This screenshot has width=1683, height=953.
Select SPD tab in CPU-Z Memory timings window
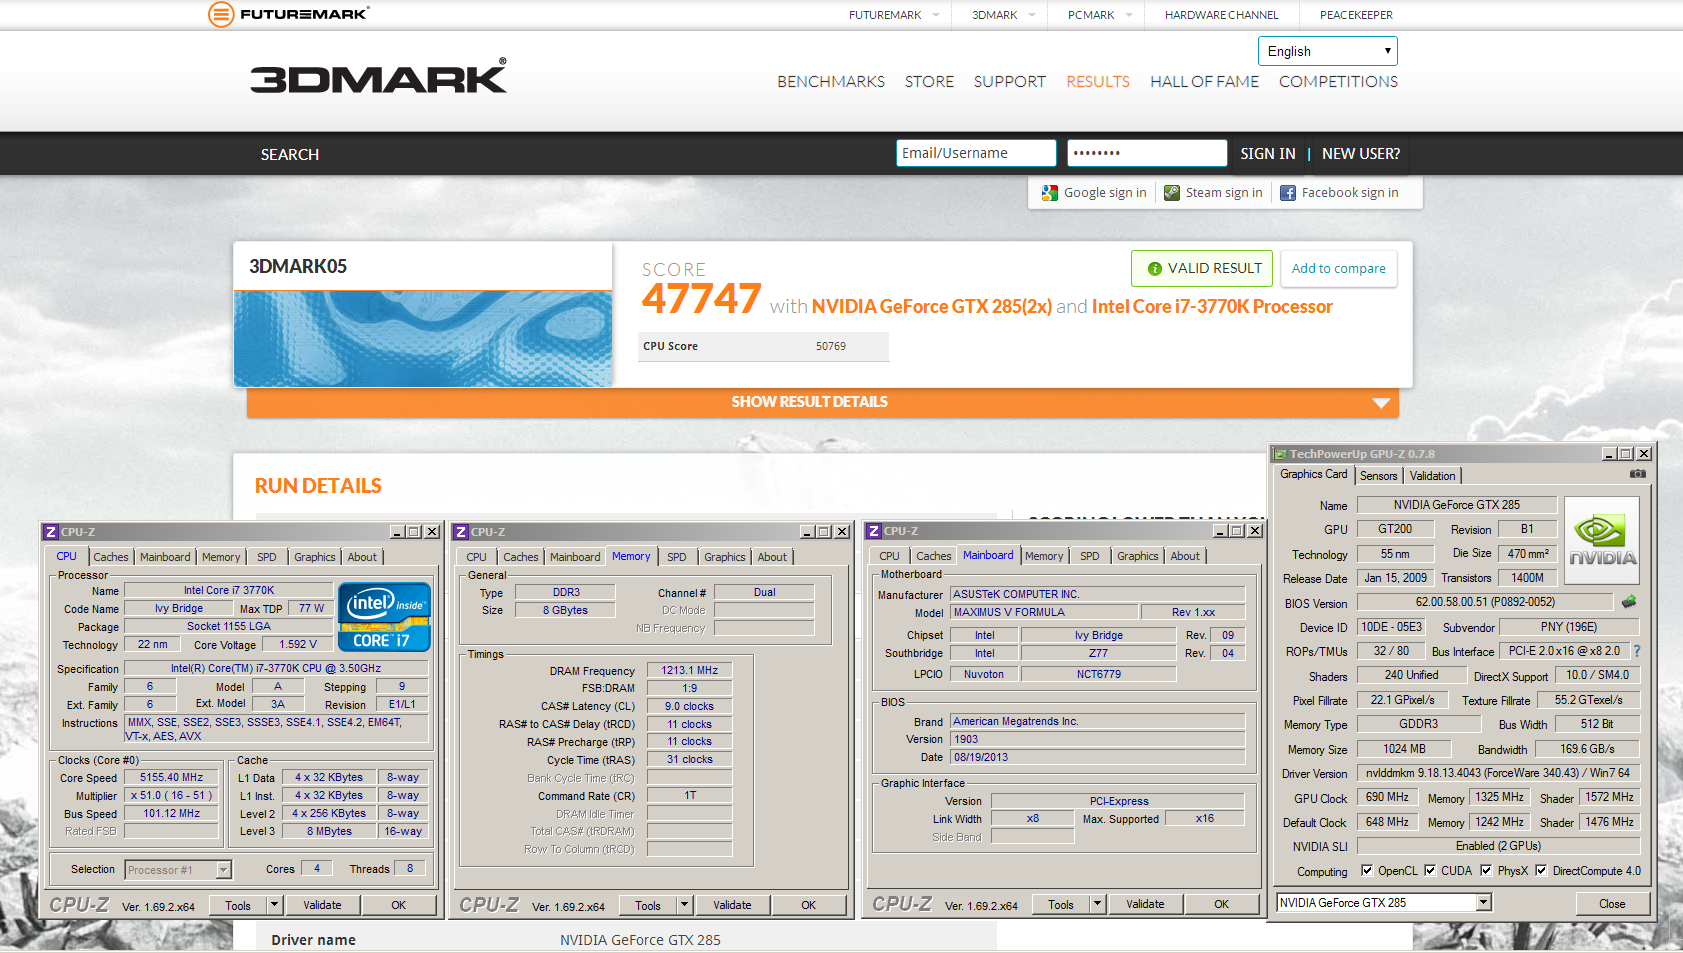[677, 557]
